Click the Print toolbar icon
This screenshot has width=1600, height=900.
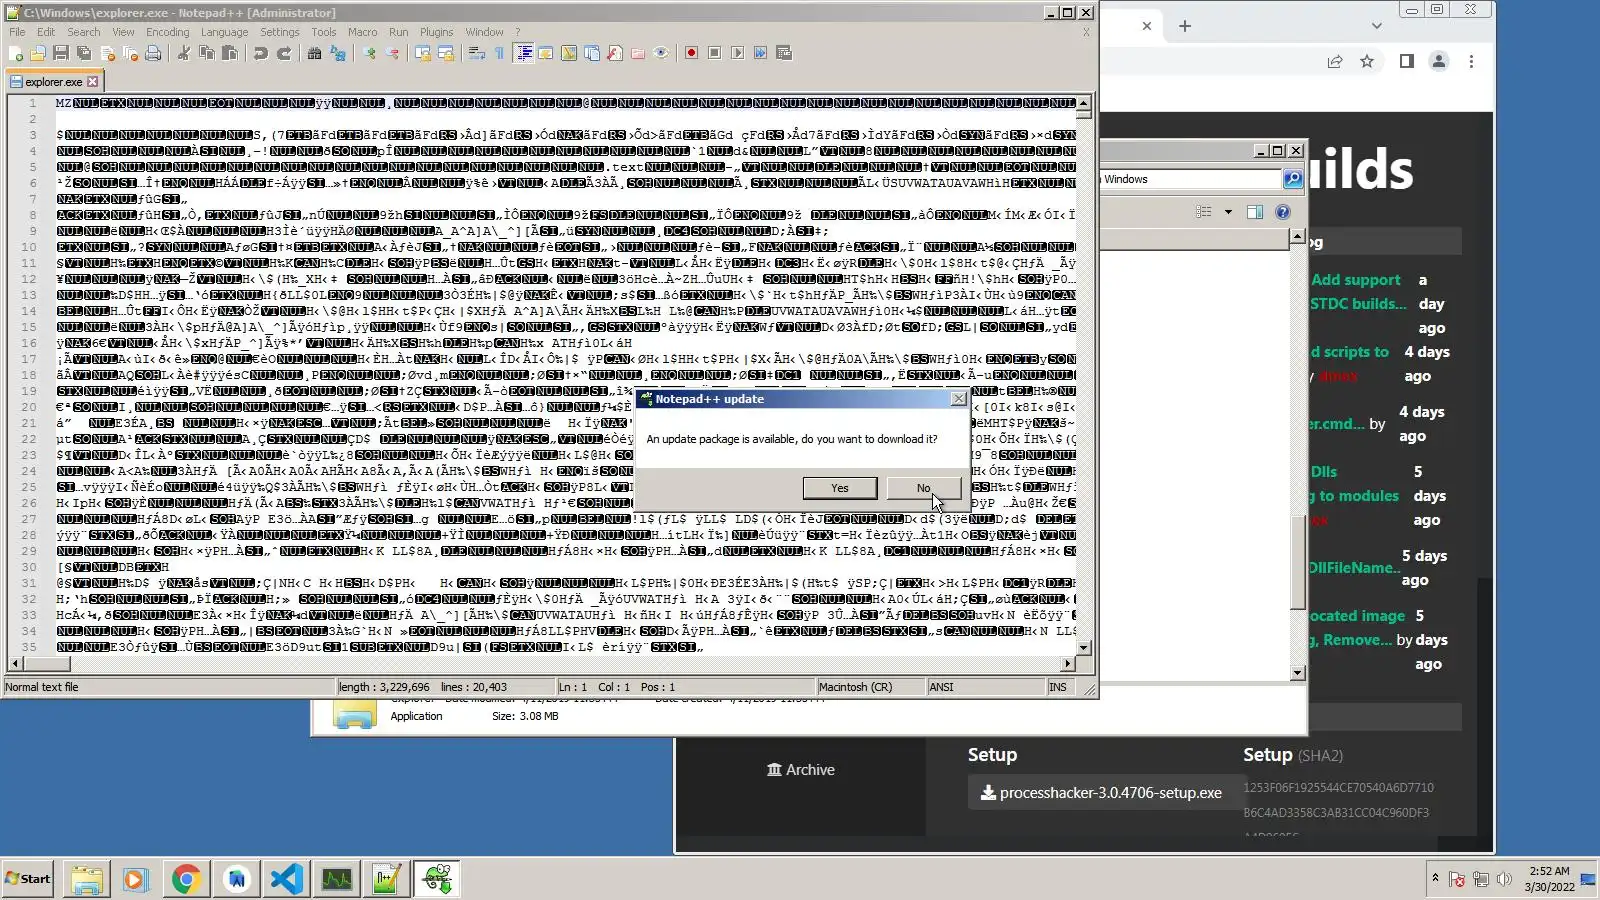tap(153, 53)
